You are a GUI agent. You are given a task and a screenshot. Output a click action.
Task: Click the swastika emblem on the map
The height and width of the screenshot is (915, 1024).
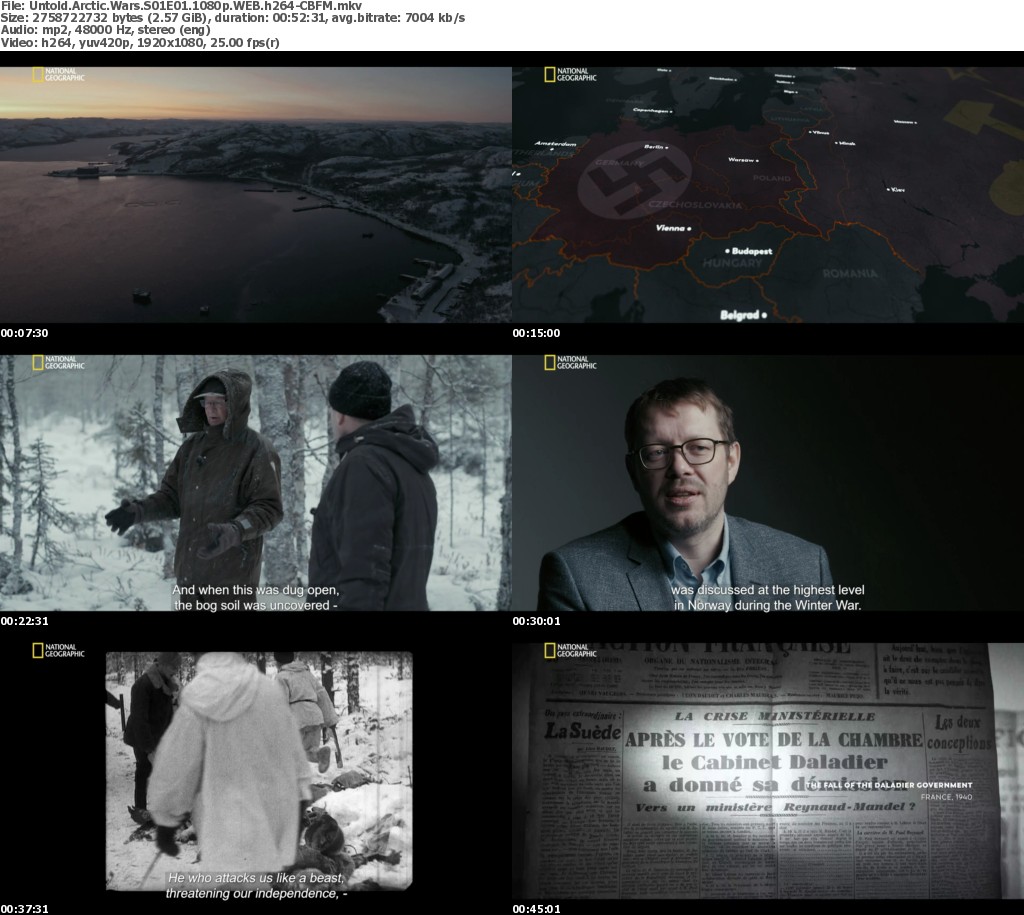634,179
